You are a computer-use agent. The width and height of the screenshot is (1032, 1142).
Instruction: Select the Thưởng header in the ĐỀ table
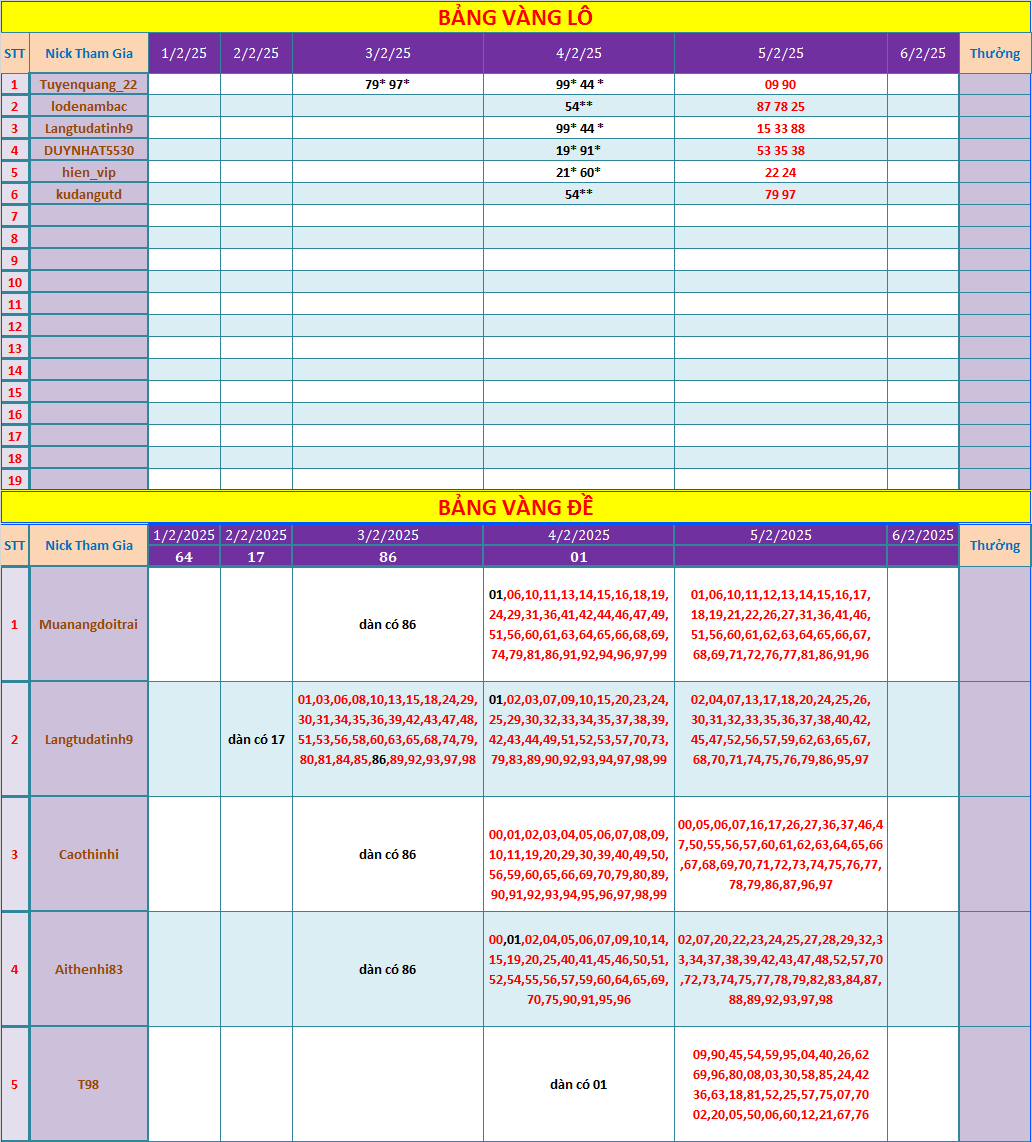click(995, 546)
